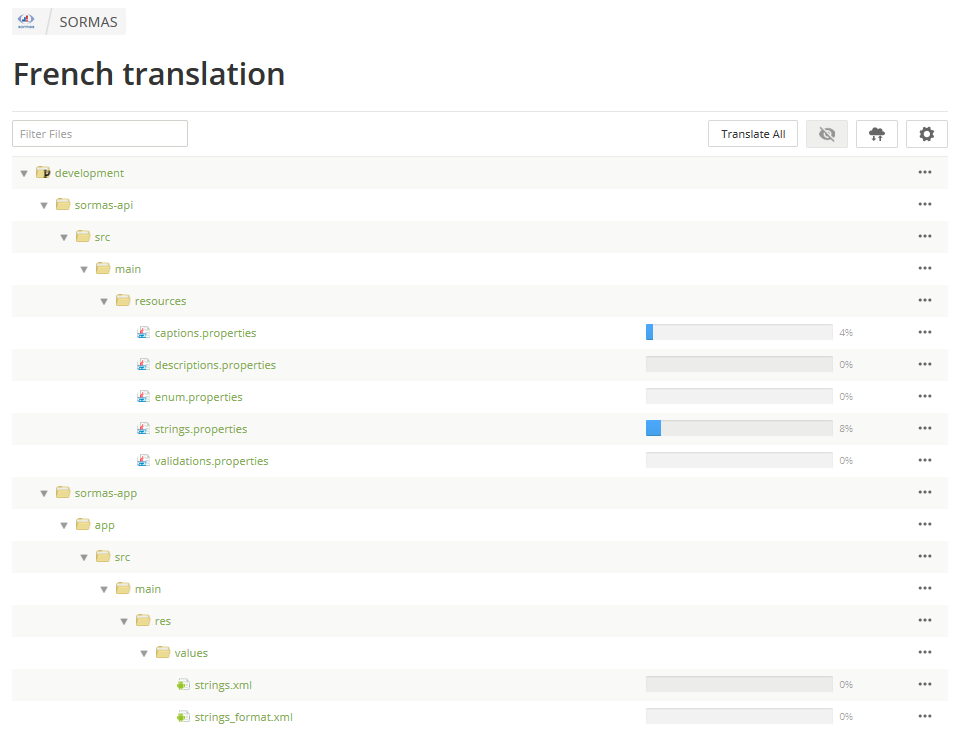Click the folder icon next to sormas-api
Viewport: 974px width, 746px height.
click(x=63, y=204)
